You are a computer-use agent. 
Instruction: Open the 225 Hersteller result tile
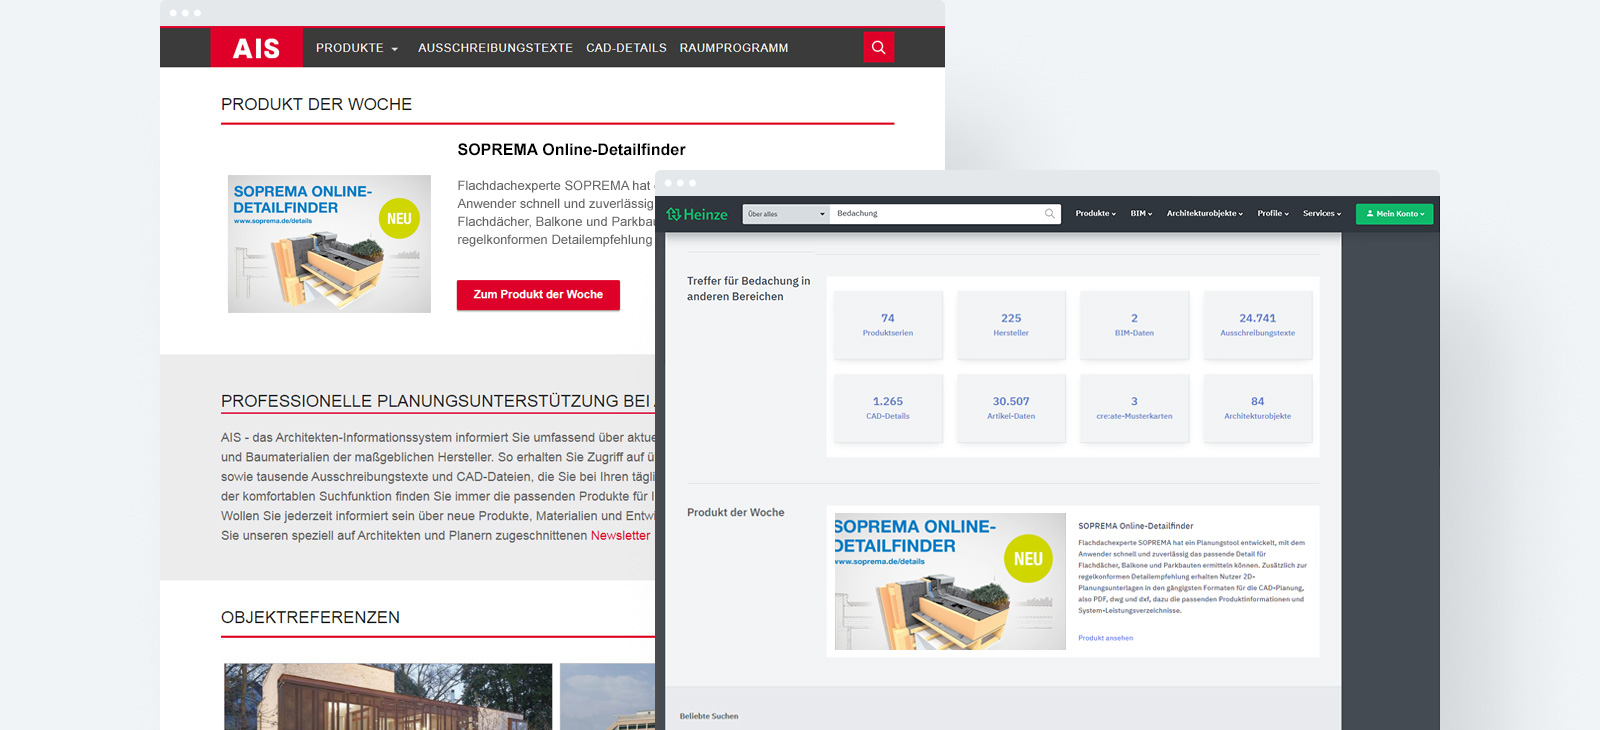coord(1011,325)
